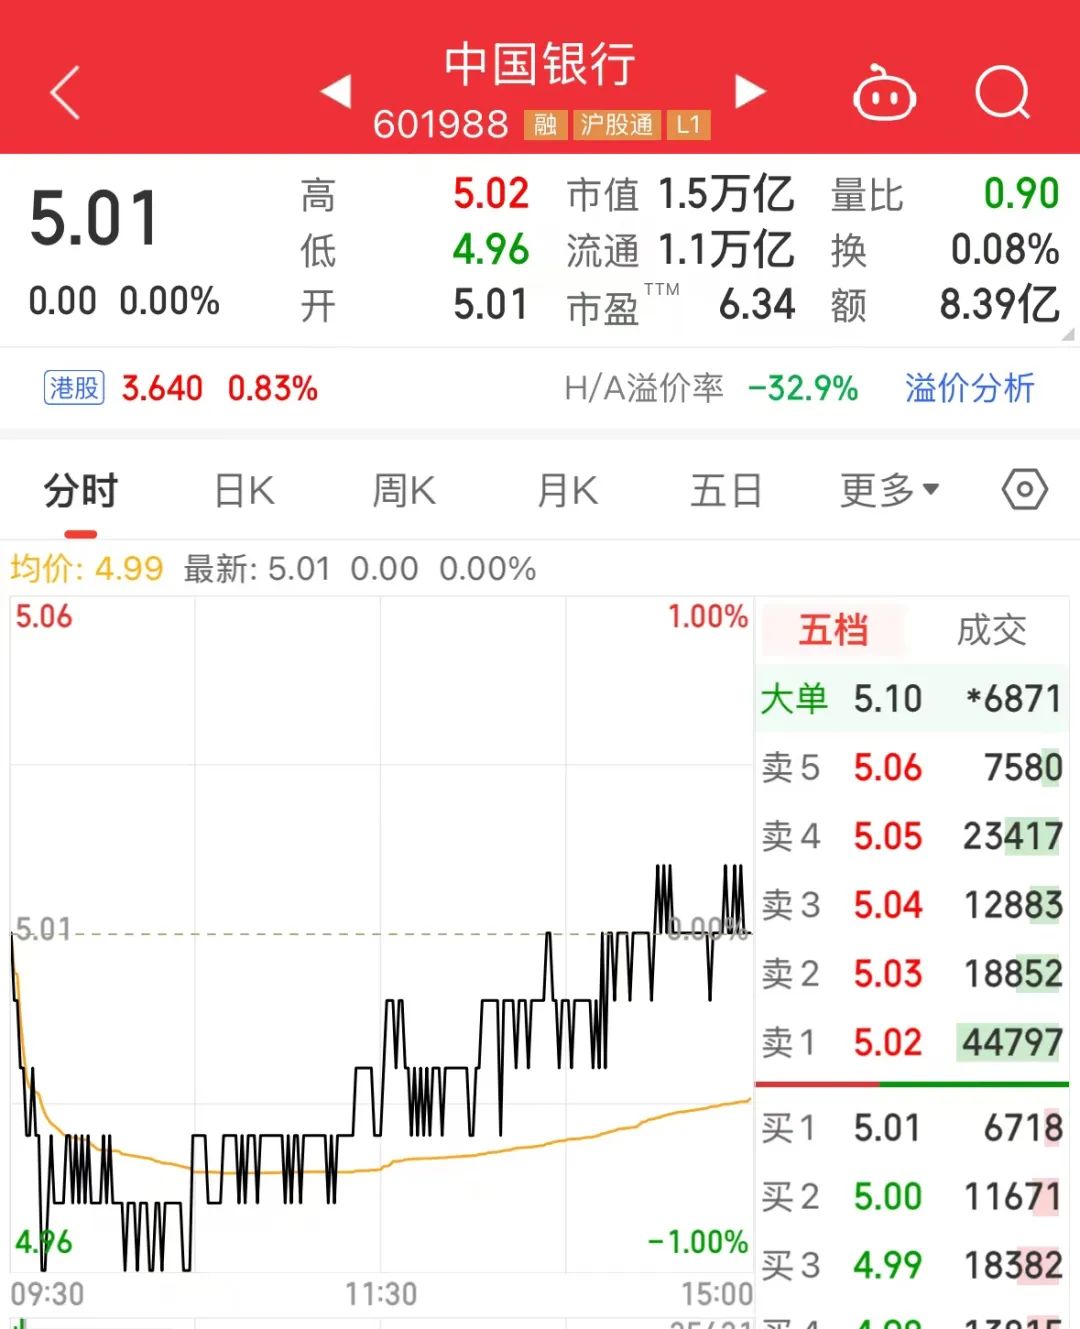Switch to next stock with right triangle
Screen dimensions: 1080x1329
[x=750, y=91]
